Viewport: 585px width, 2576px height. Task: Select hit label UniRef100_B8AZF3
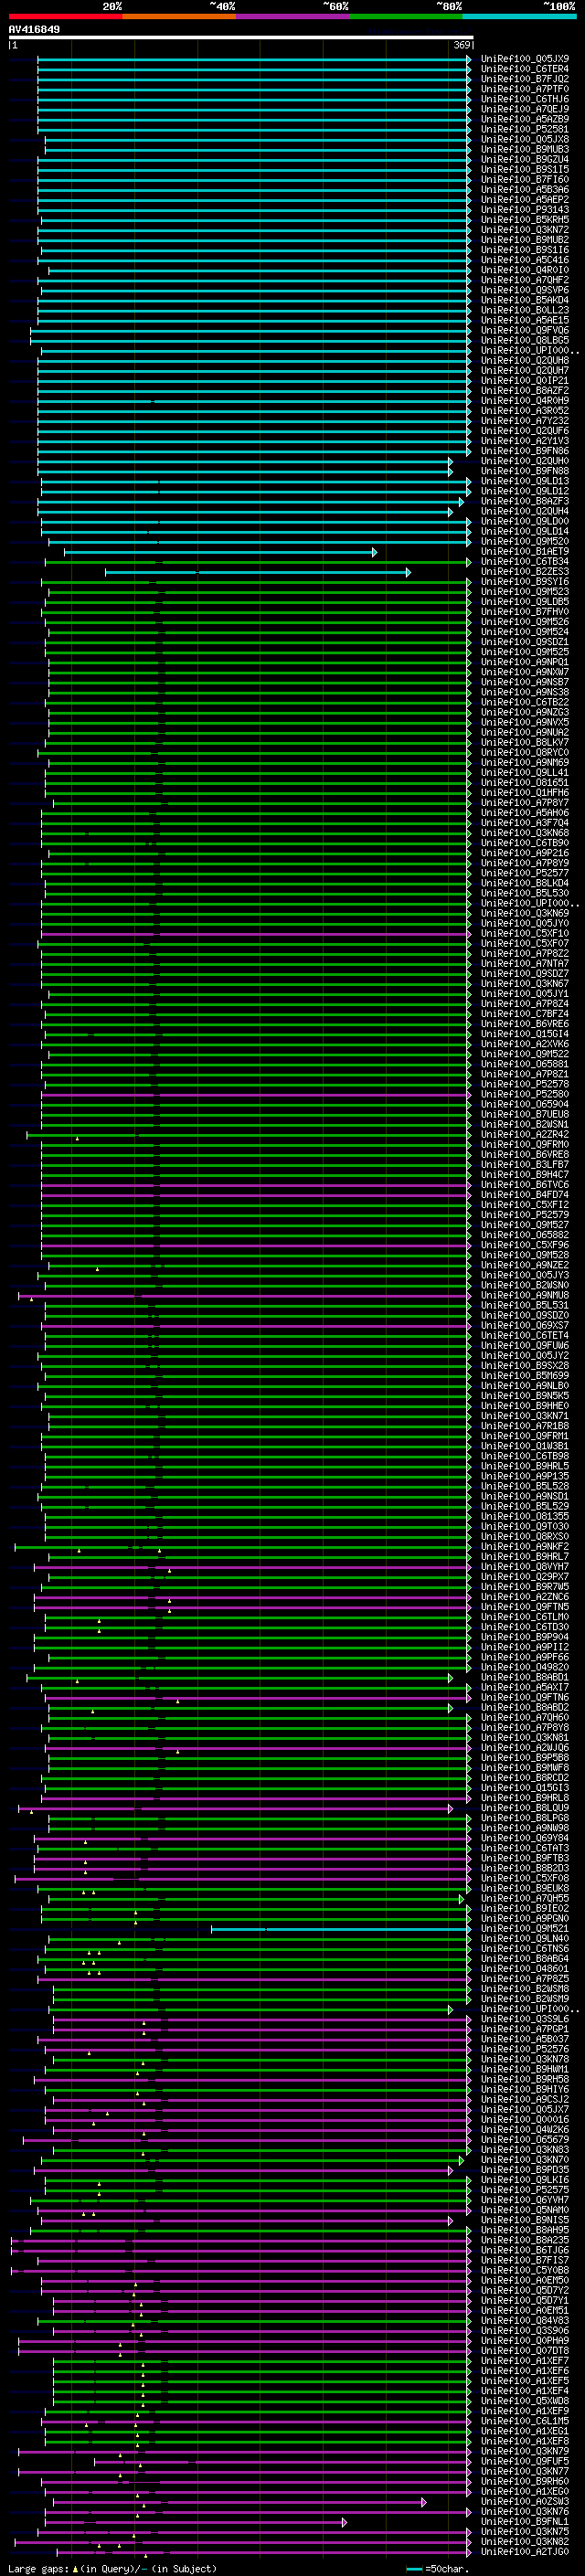(x=525, y=501)
